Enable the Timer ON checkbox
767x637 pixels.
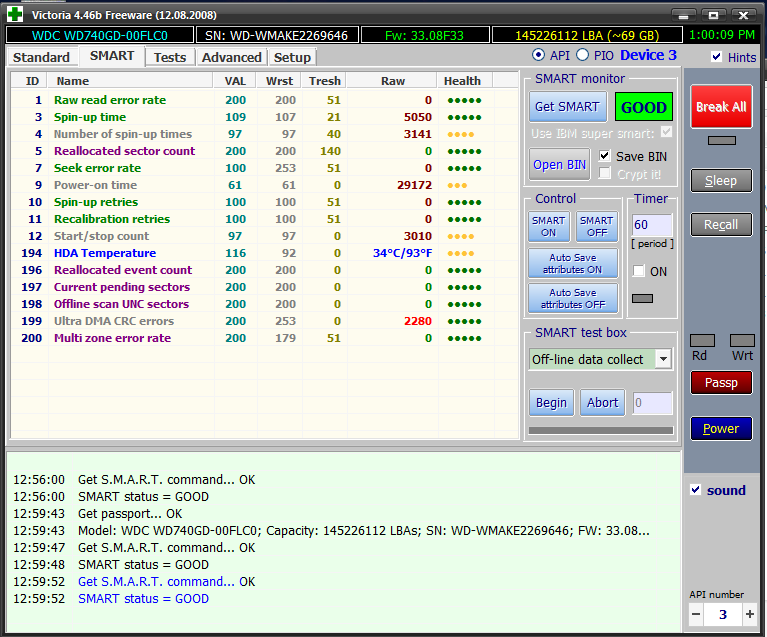[x=639, y=271]
